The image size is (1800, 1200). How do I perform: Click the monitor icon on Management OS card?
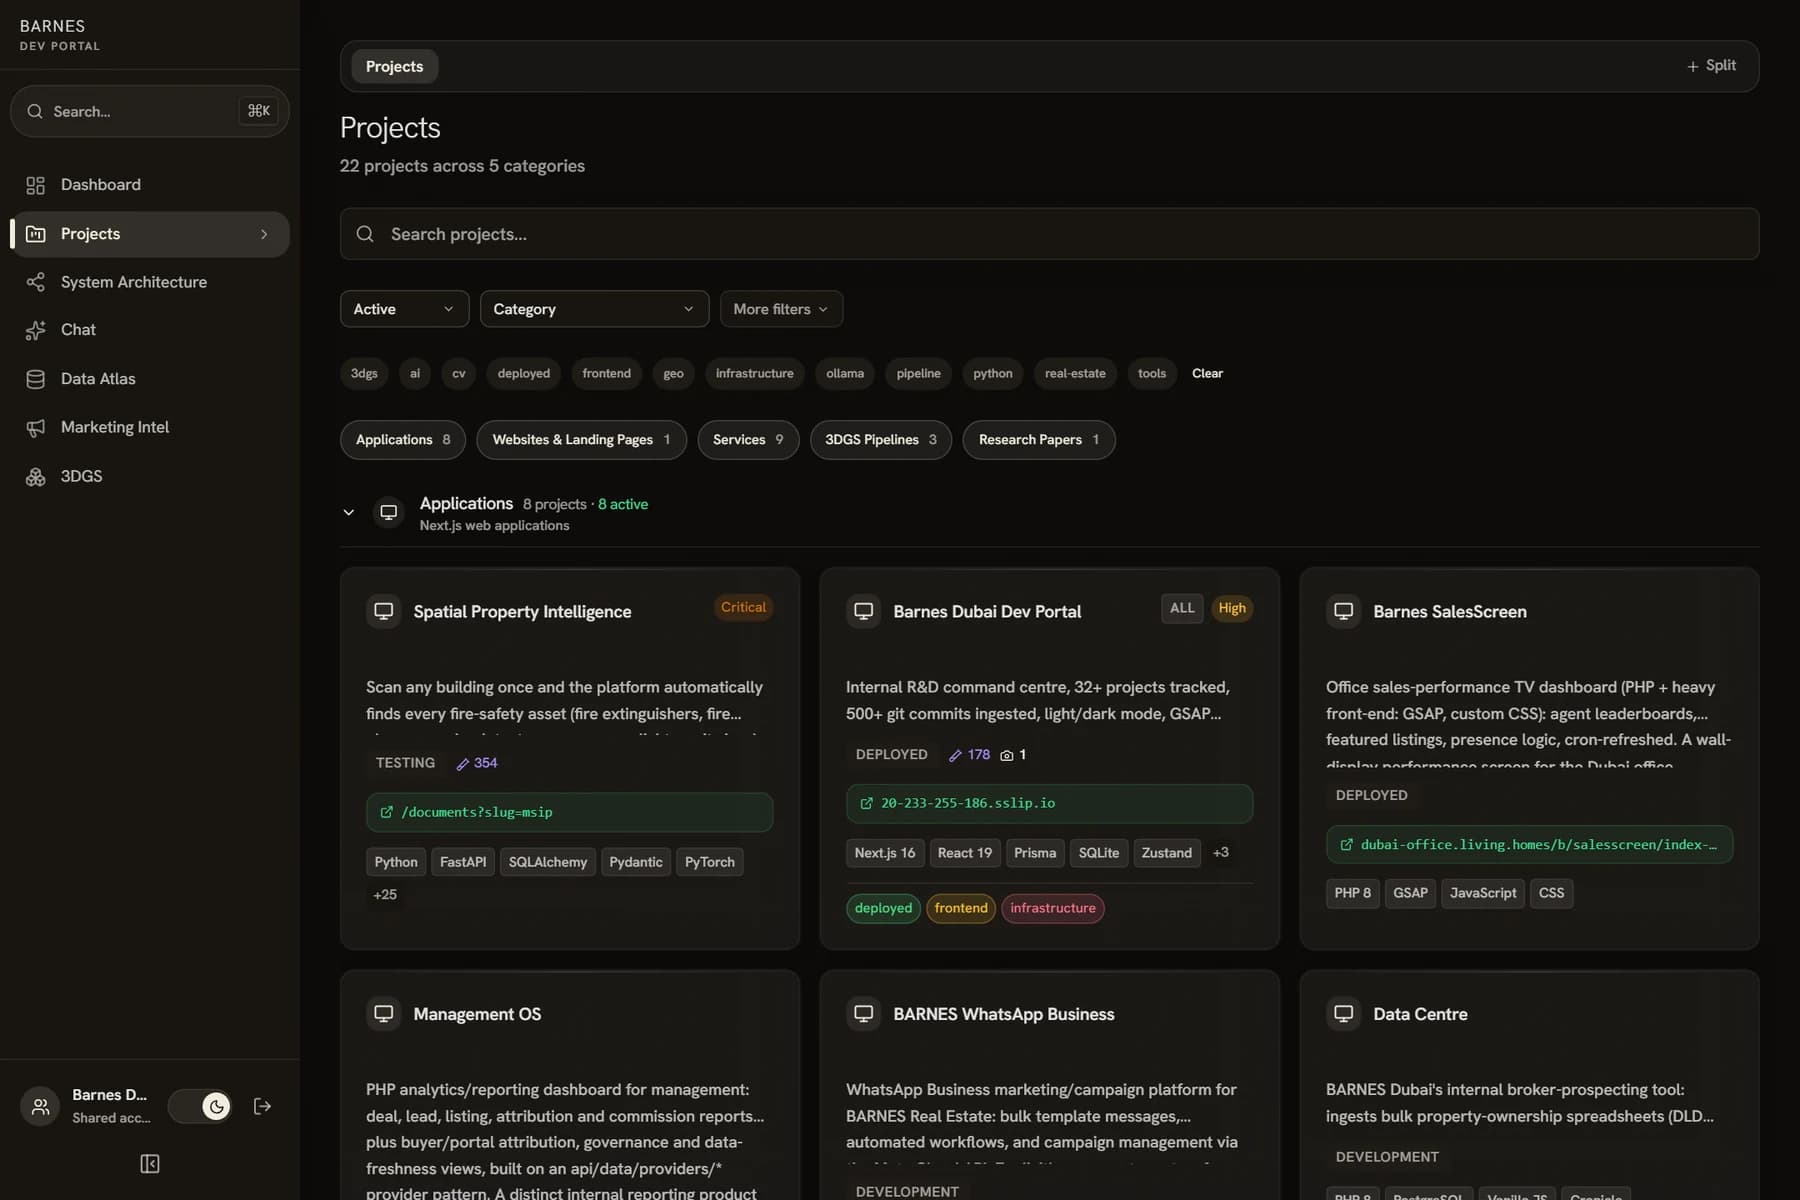click(384, 1014)
